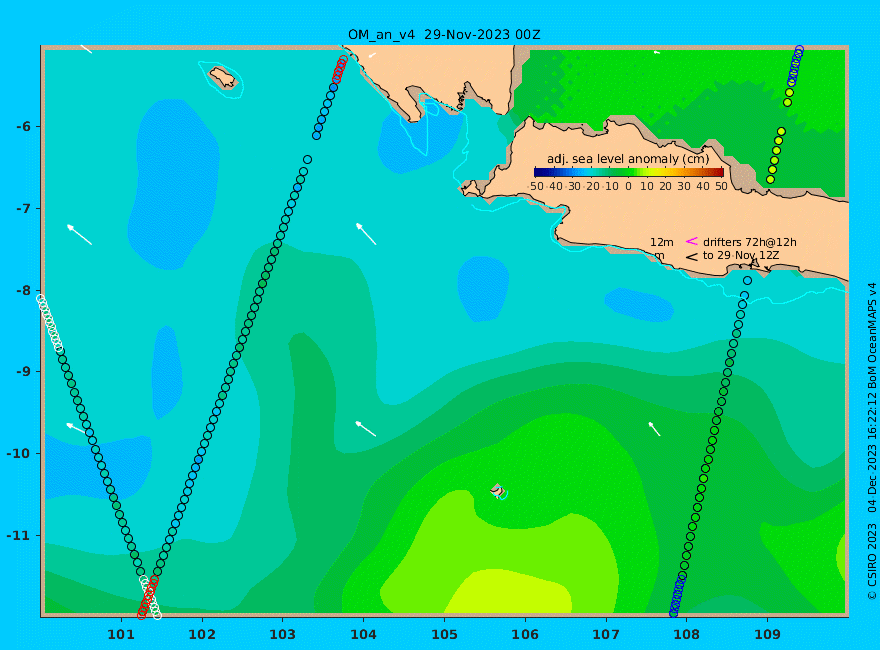Click the "12m" legend label

pos(662,242)
